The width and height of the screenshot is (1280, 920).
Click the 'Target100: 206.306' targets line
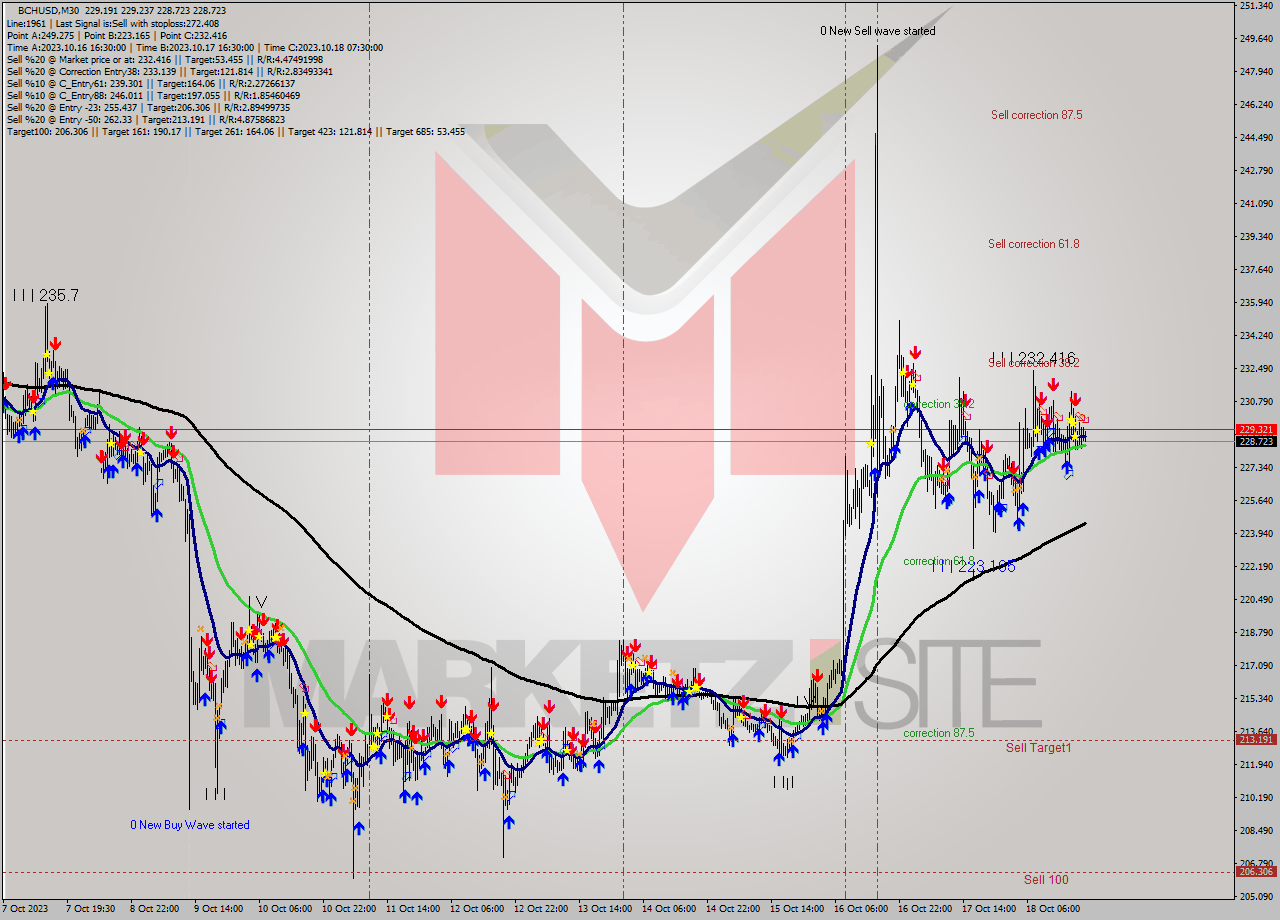(235, 131)
